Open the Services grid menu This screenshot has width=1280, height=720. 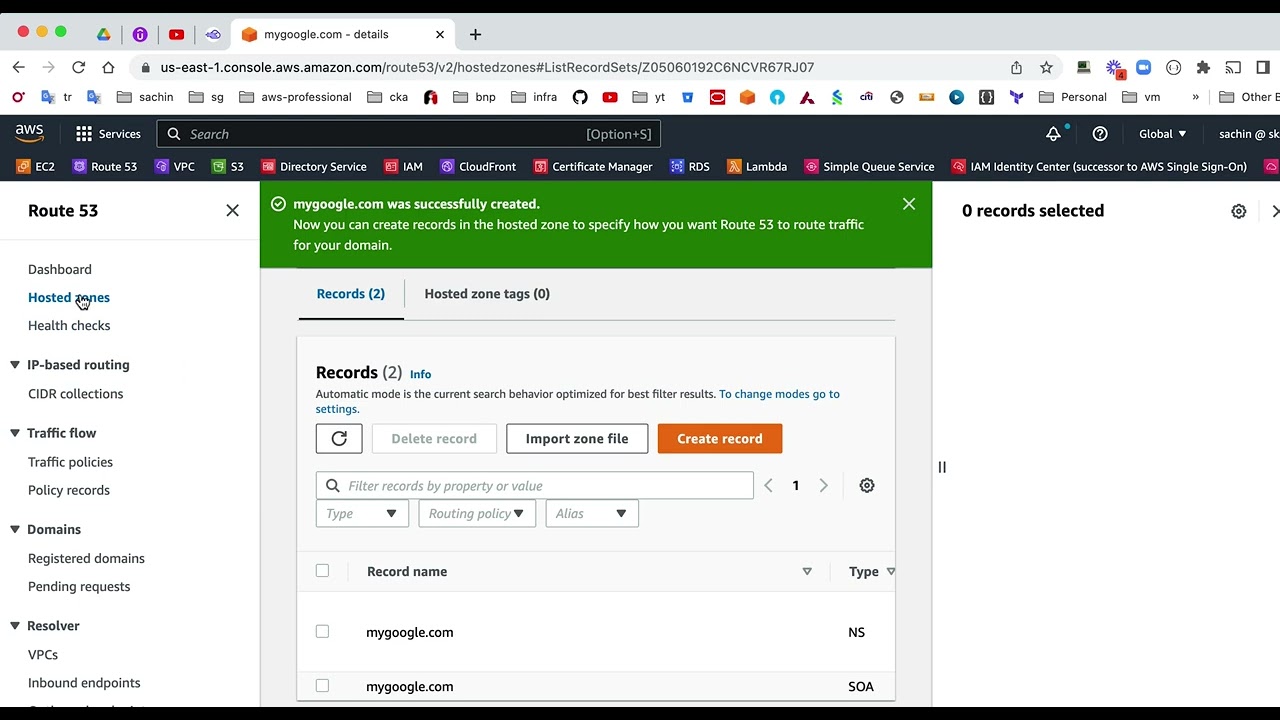tap(108, 134)
